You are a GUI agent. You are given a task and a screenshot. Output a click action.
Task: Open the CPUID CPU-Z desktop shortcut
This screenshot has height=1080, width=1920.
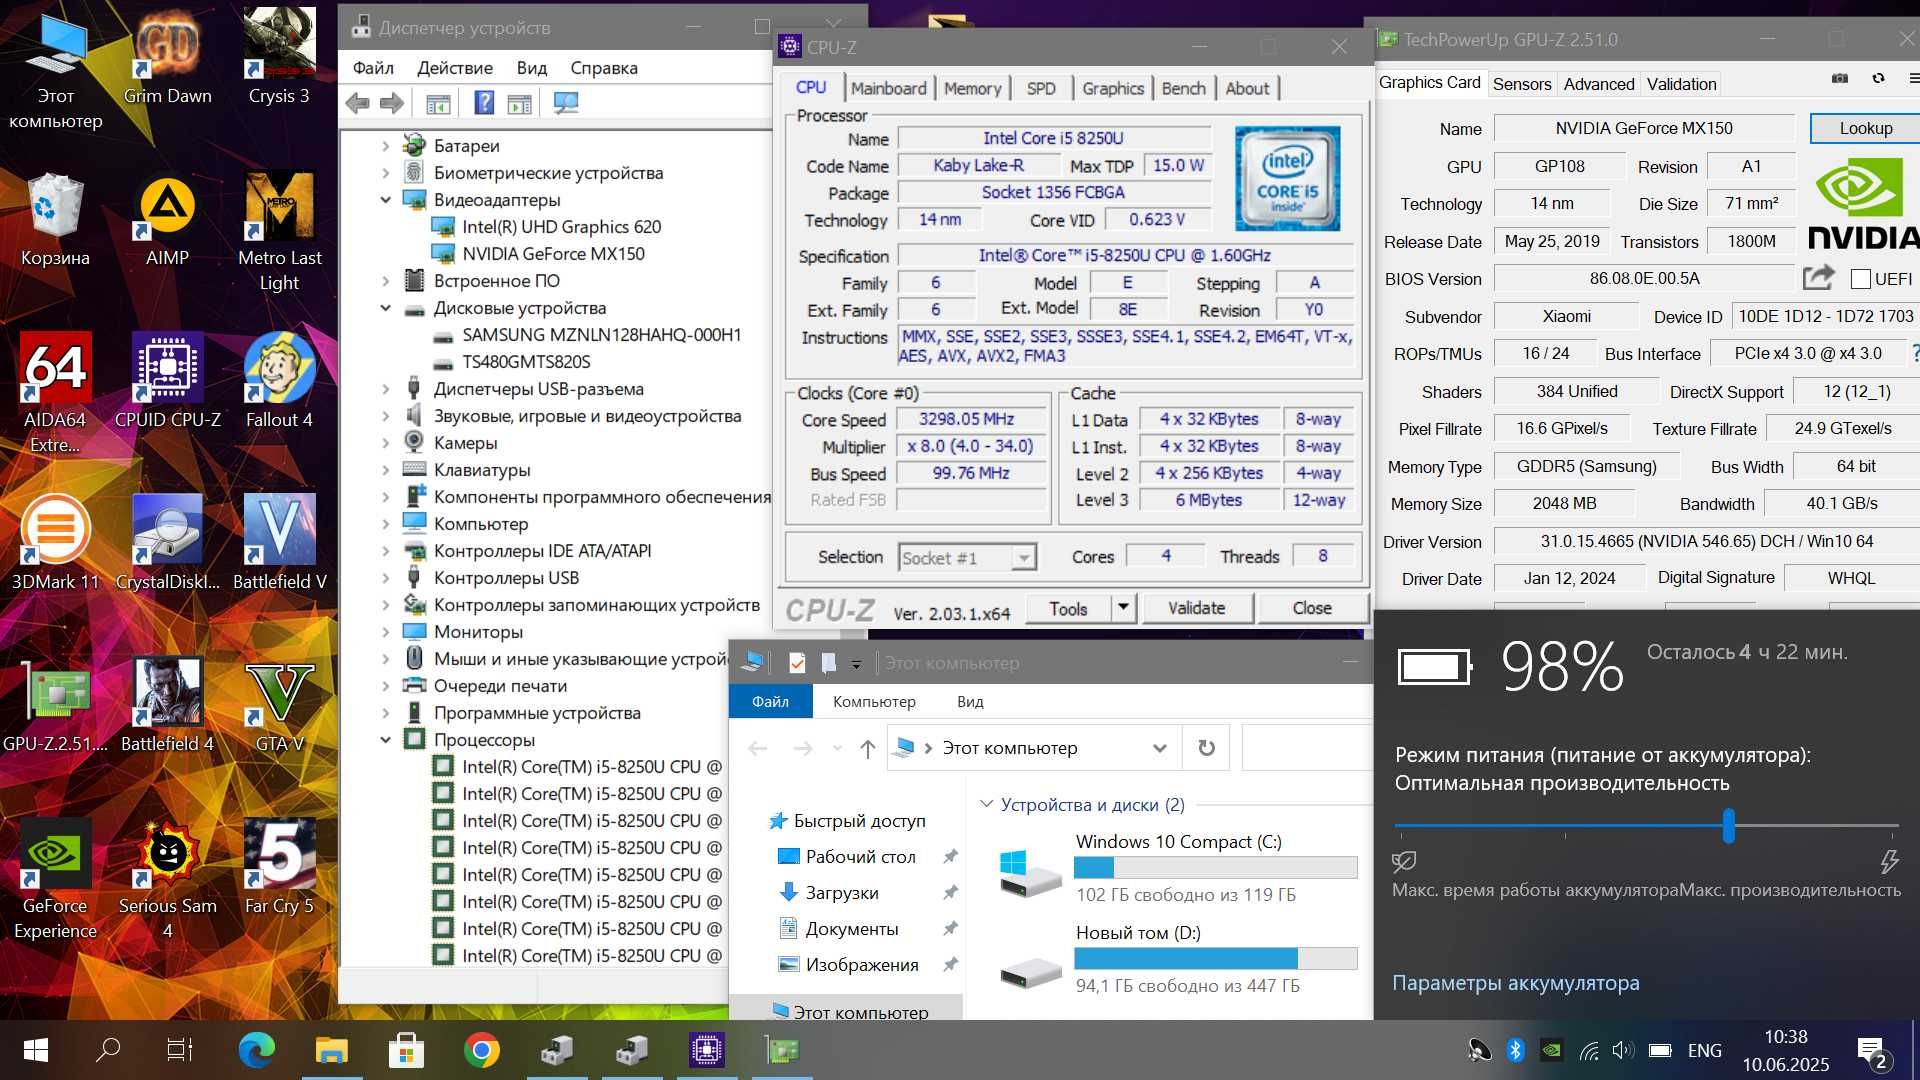167,381
